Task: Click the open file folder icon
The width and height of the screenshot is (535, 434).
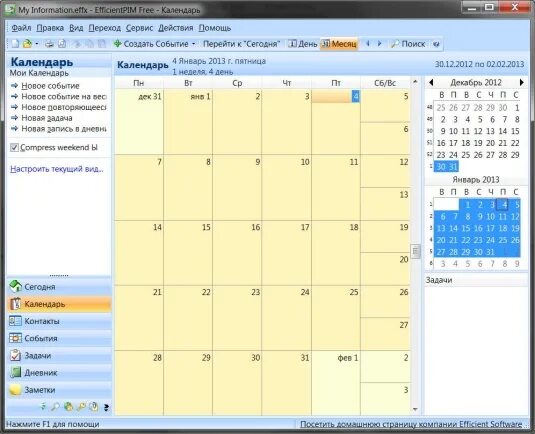Action: [x=27, y=44]
